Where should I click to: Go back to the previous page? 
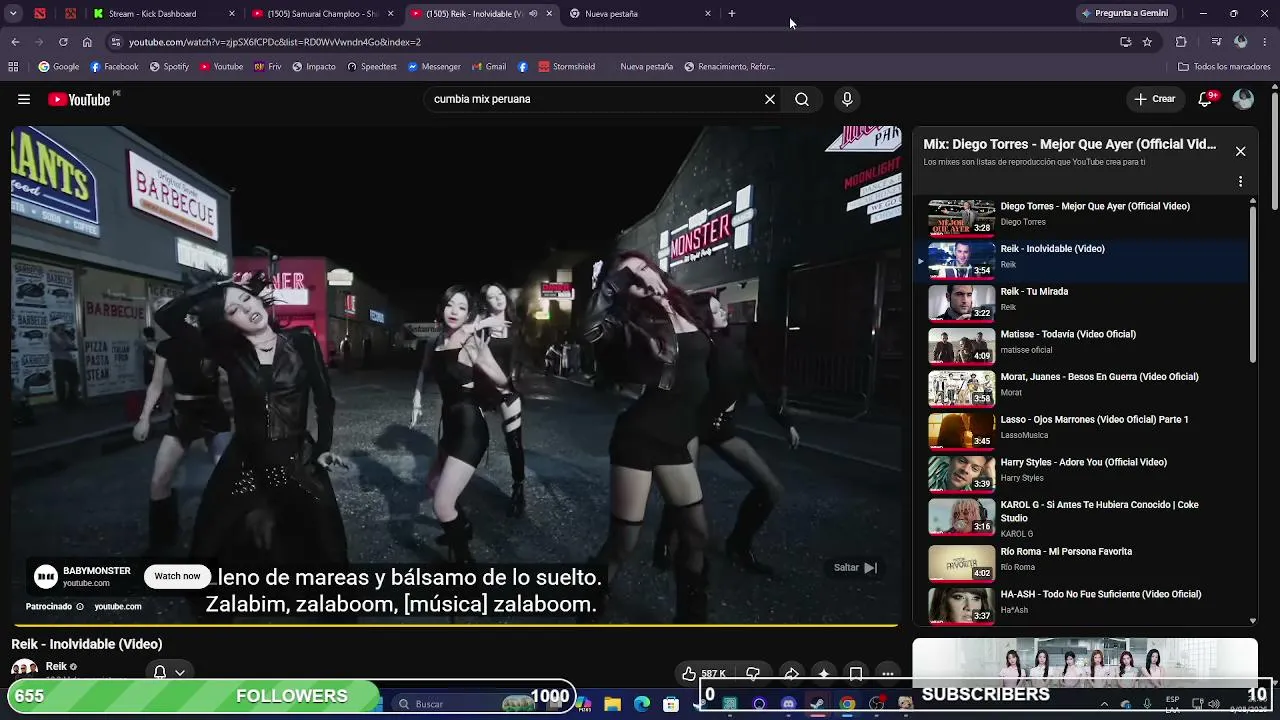click(15, 42)
